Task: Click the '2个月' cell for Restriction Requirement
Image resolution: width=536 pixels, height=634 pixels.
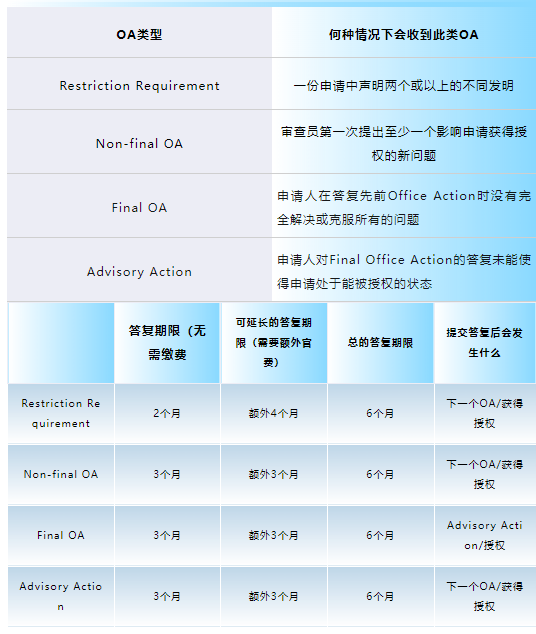Action: pos(167,413)
